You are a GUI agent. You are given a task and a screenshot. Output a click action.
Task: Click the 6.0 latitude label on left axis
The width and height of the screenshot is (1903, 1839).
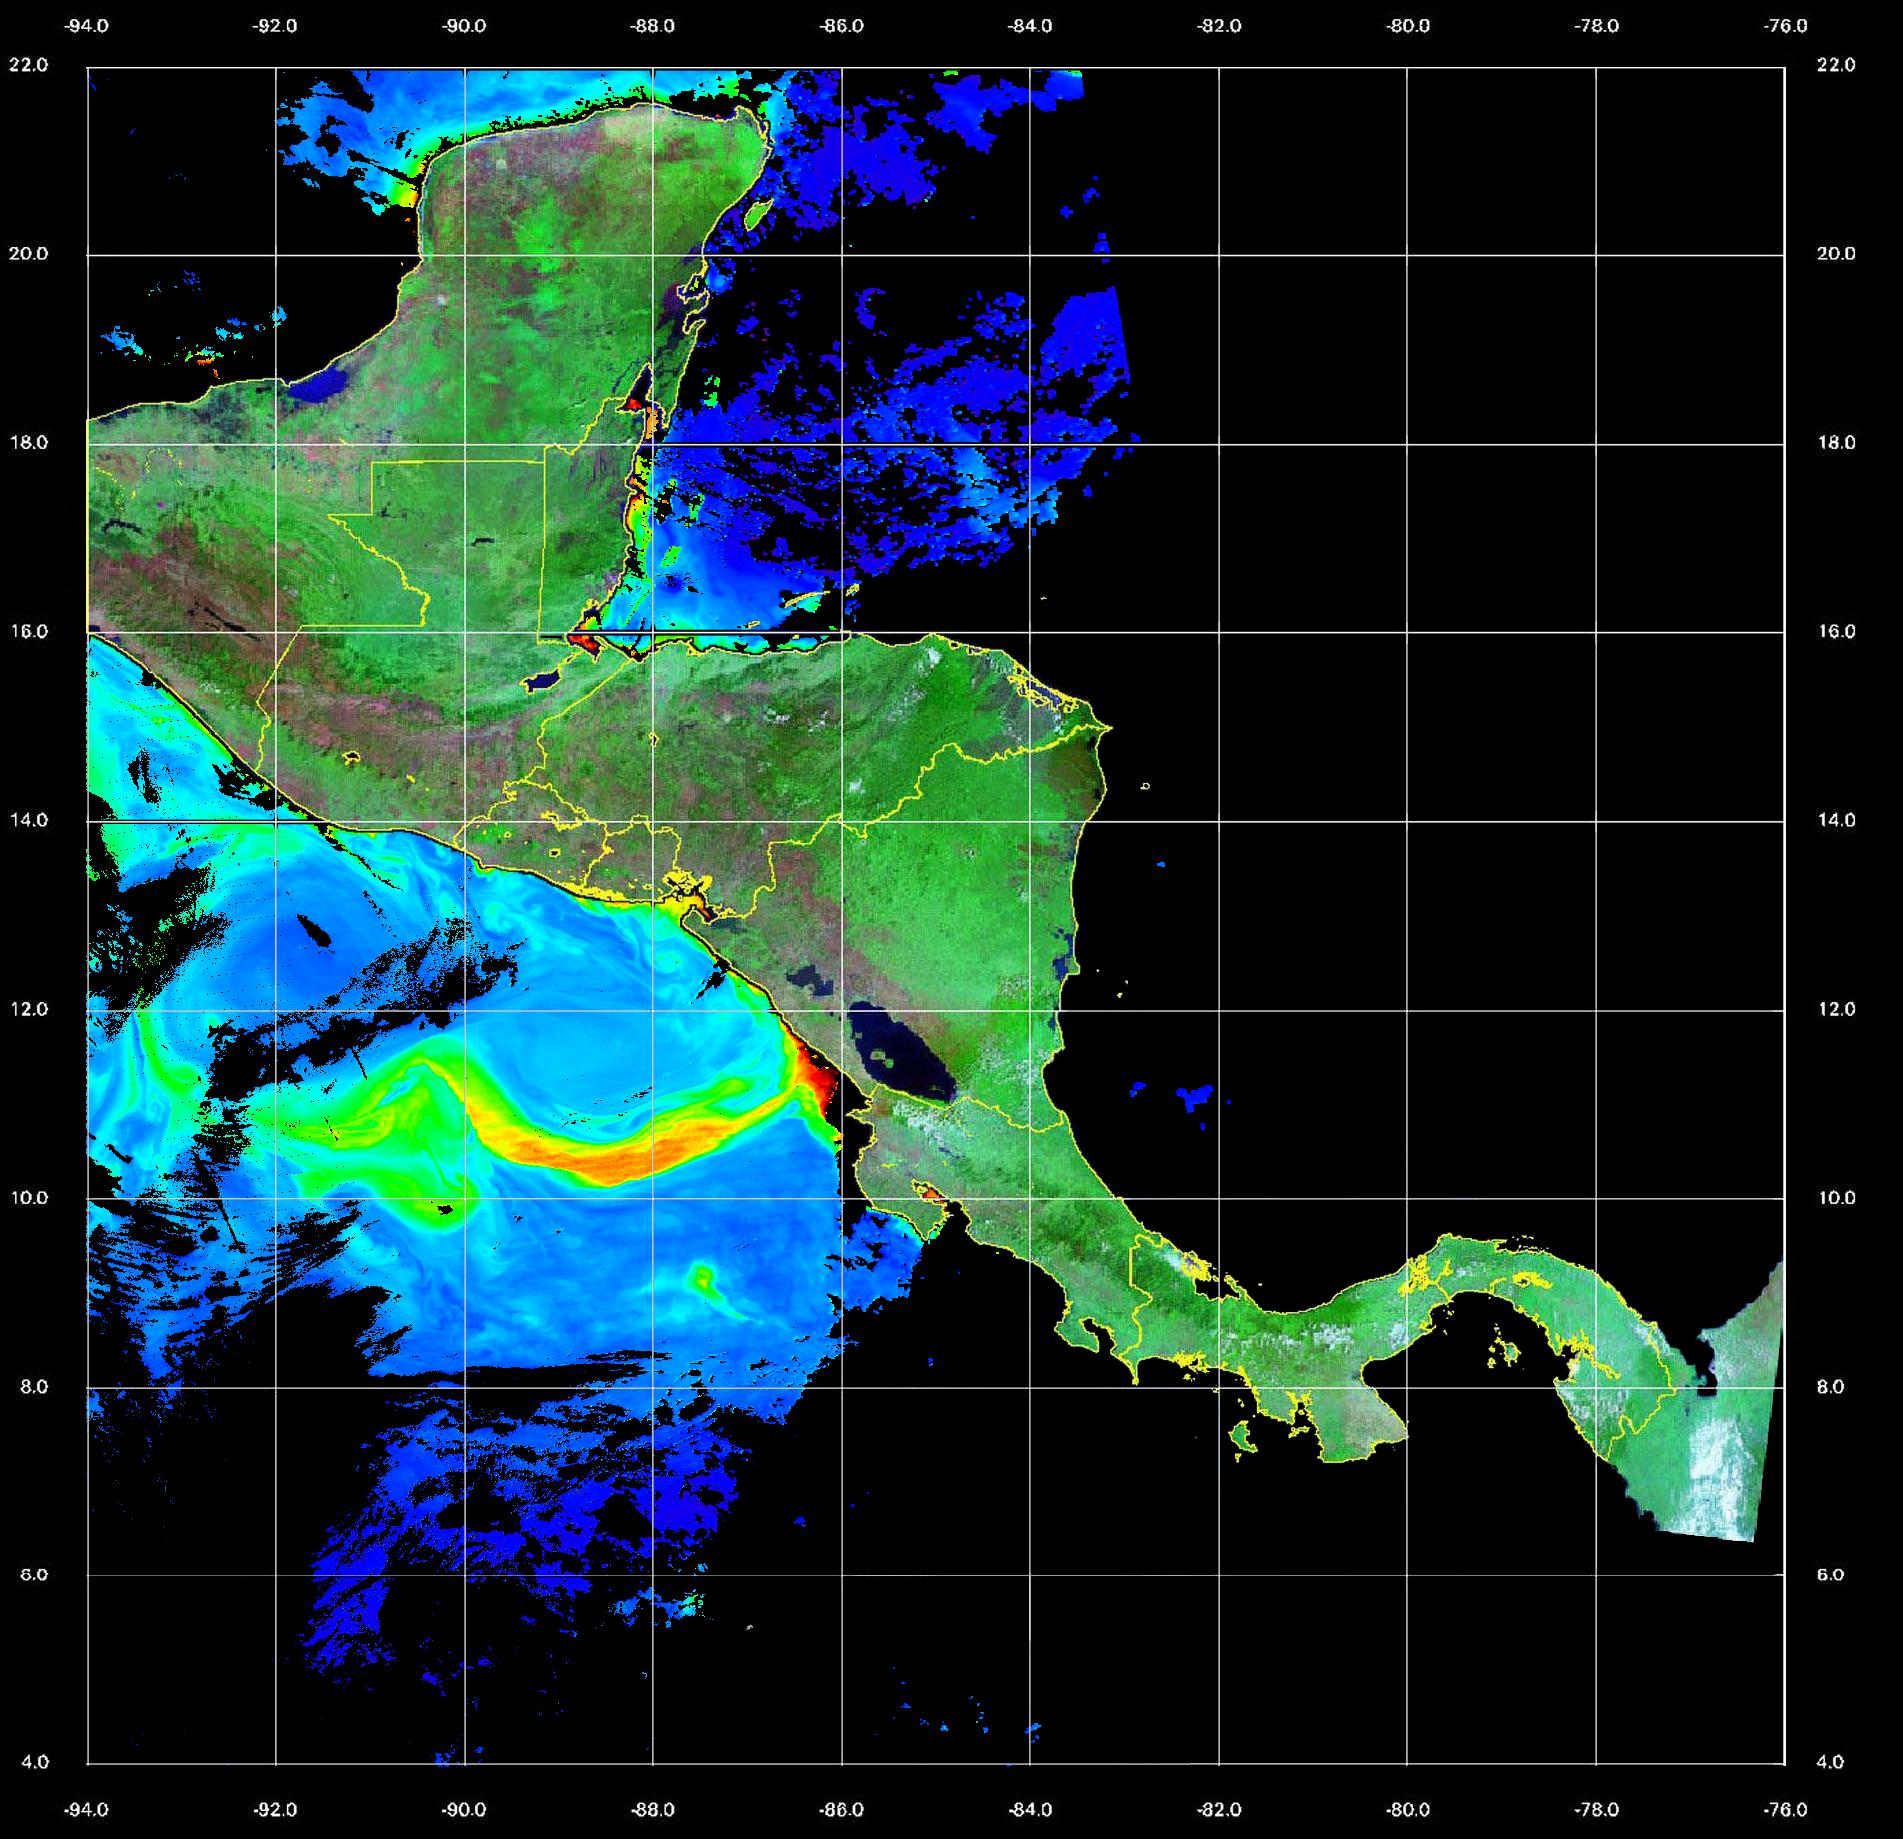28,1574
